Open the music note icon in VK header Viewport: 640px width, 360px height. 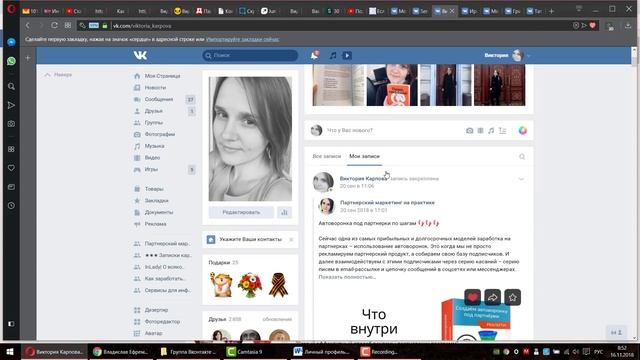(x=333, y=55)
